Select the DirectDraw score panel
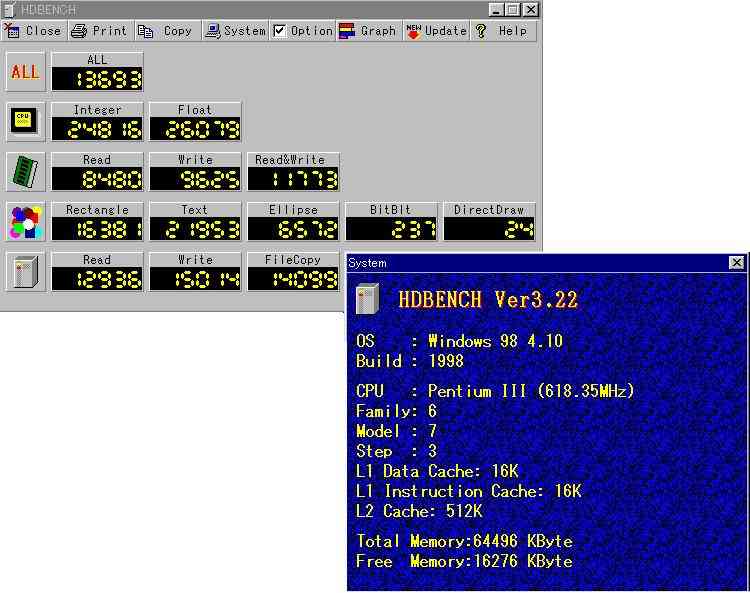The width and height of the screenshot is (750, 593). (489, 222)
